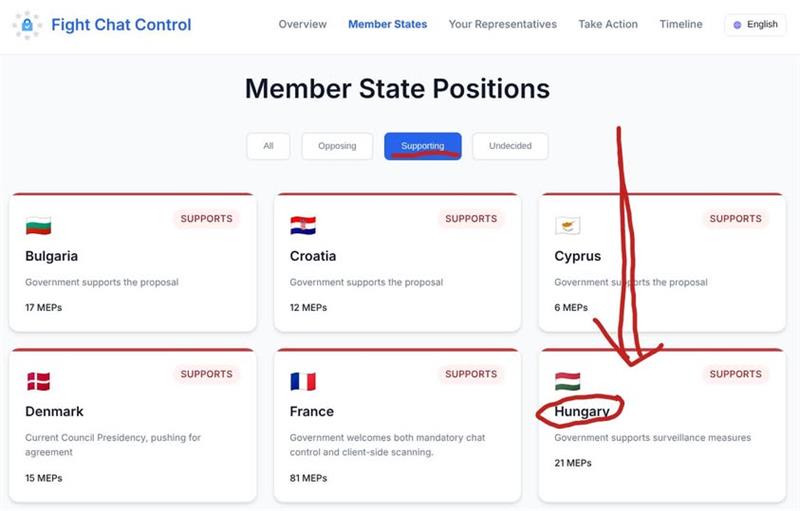Click the Fight Chat Control title link
Viewport: 800px width, 511px height.
click(121, 25)
